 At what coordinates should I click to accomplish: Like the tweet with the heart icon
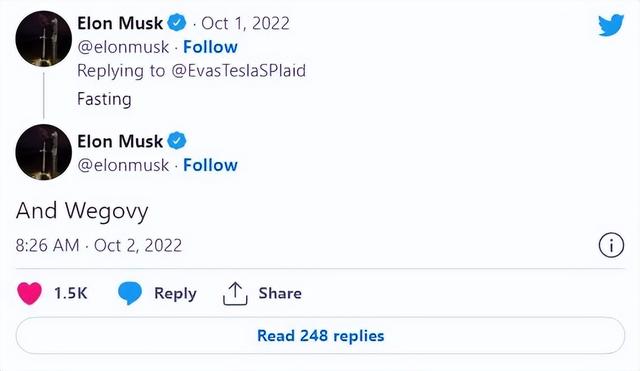[29, 293]
